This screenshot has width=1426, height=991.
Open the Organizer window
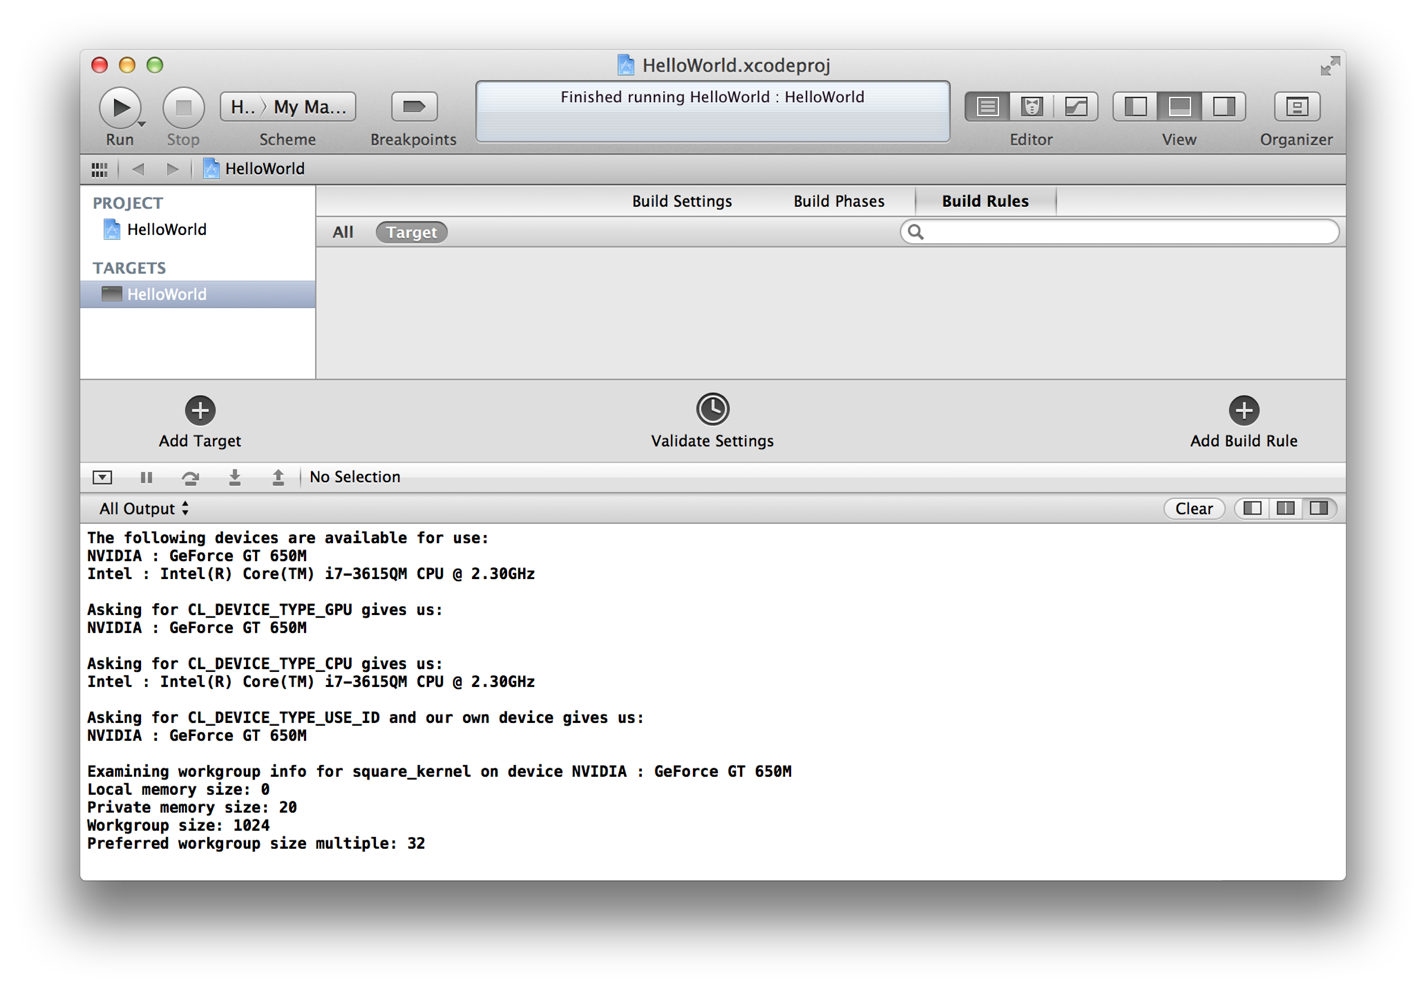(x=1296, y=106)
